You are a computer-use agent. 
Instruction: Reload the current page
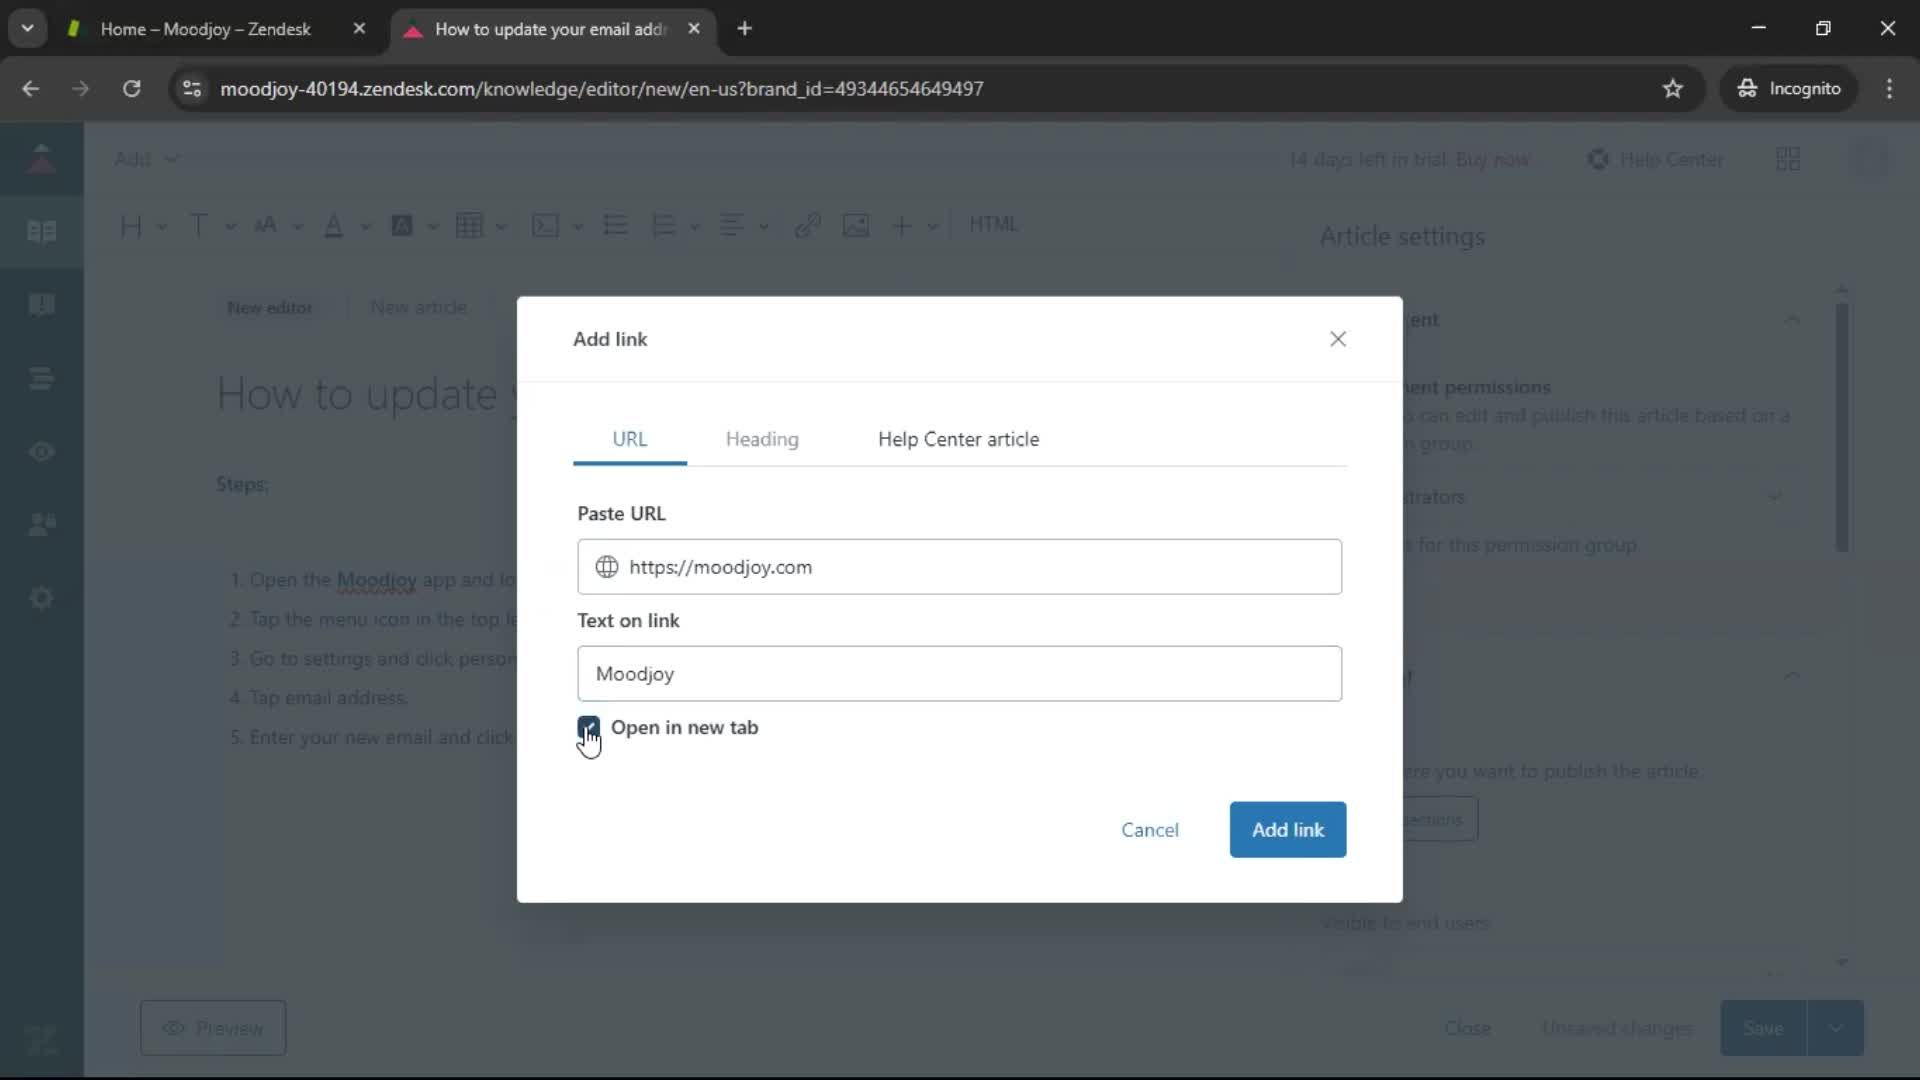pos(131,89)
